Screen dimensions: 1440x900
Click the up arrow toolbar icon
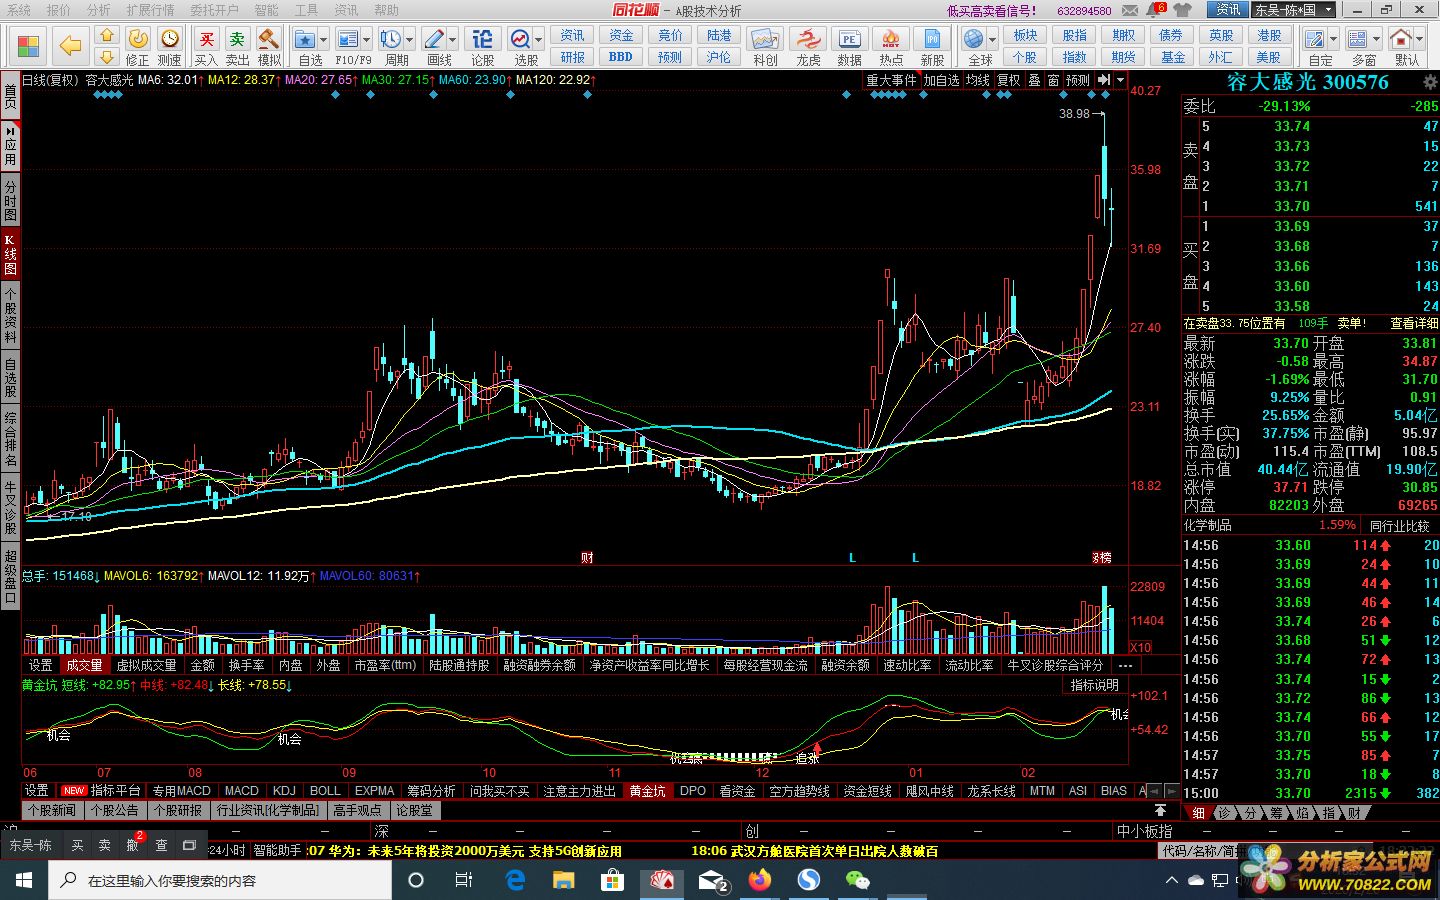tap(107, 36)
